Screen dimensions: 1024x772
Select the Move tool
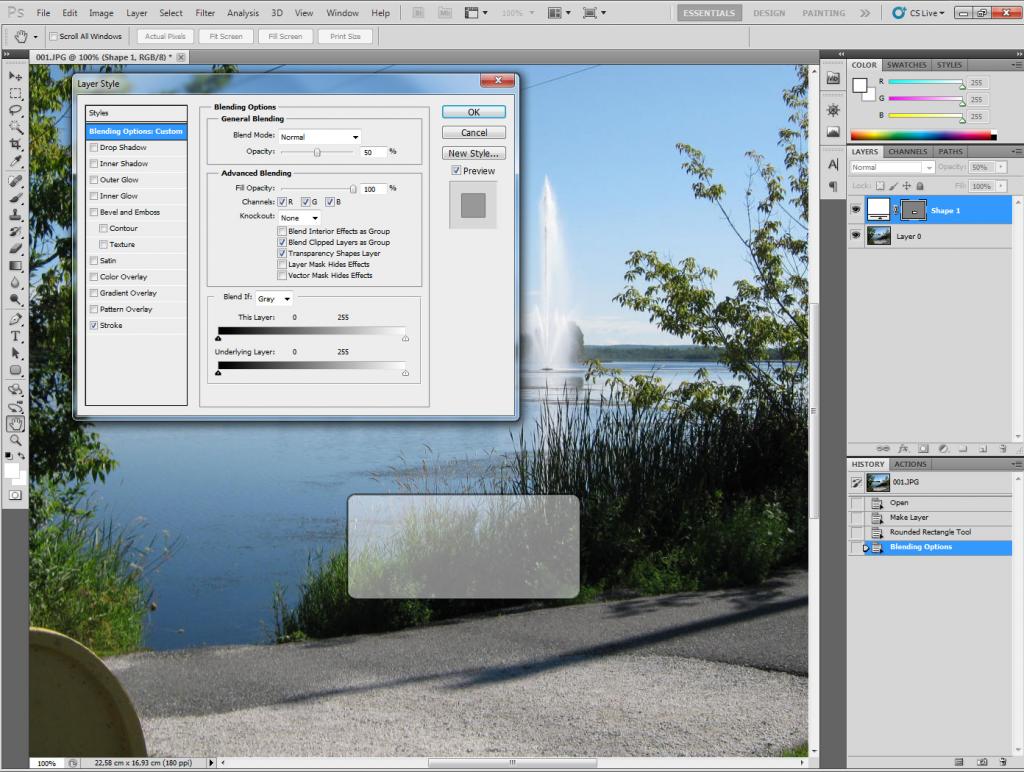point(15,76)
